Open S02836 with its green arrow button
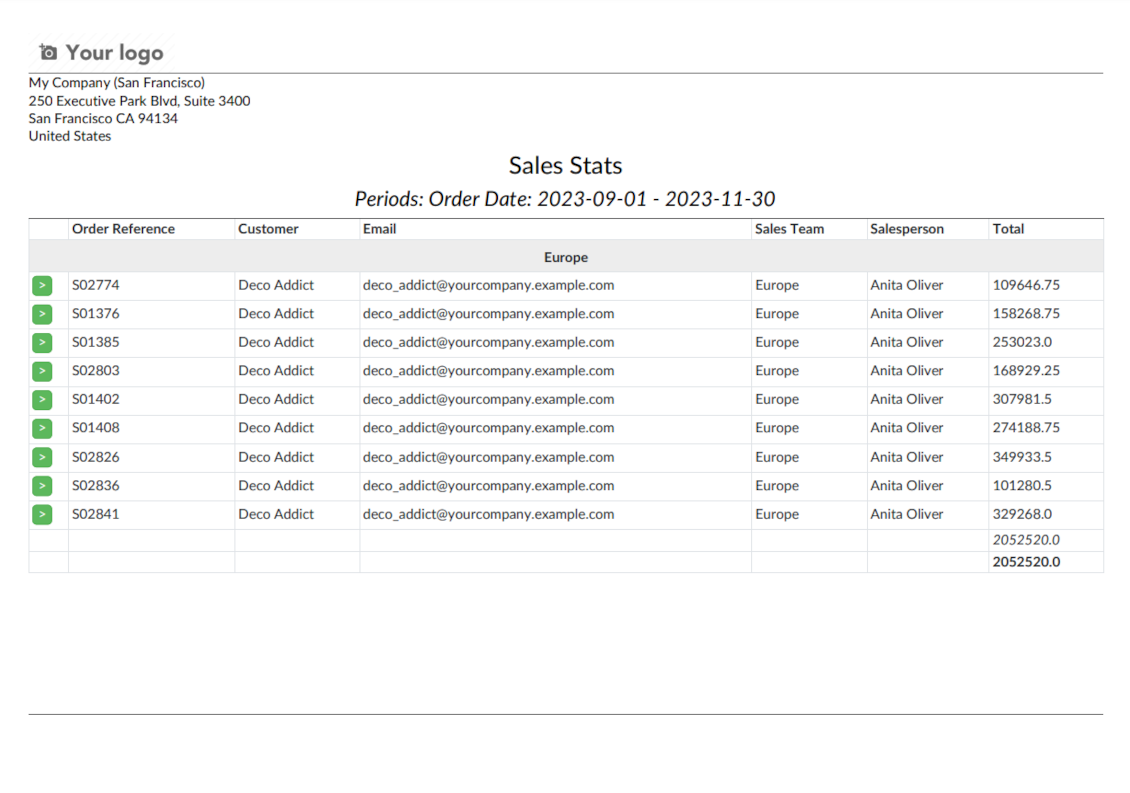The image size is (1130, 793). click(42, 486)
